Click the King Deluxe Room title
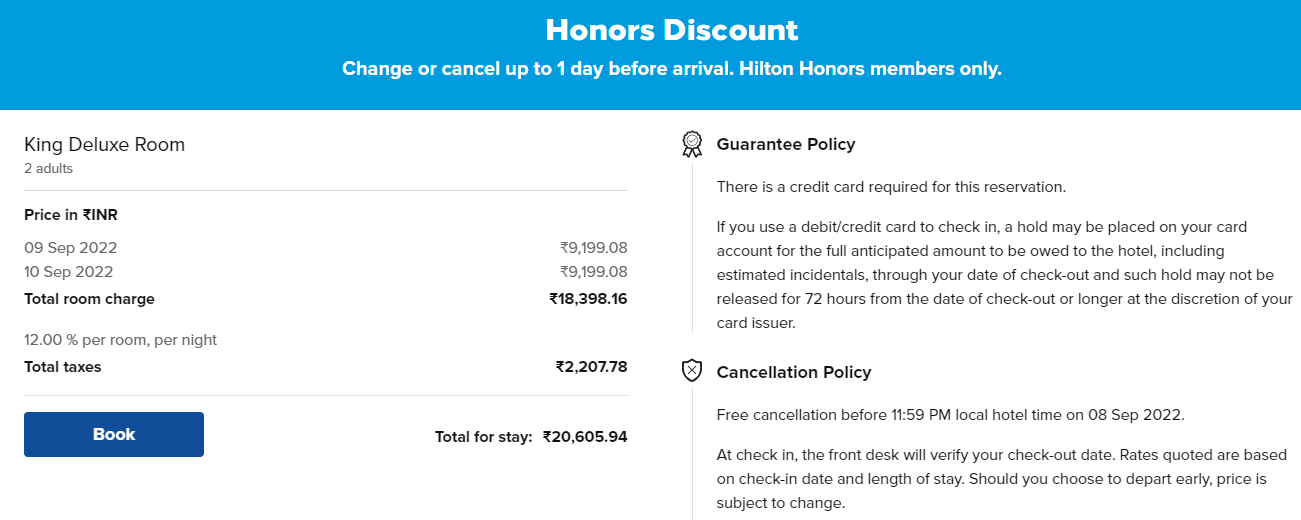1301x520 pixels. [105, 144]
